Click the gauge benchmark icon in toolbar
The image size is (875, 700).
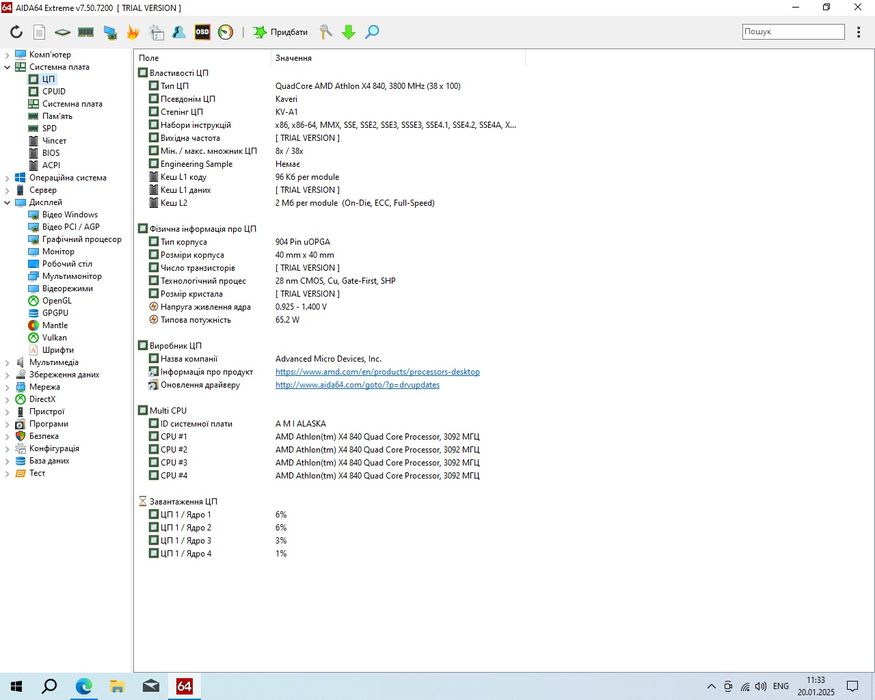226,32
